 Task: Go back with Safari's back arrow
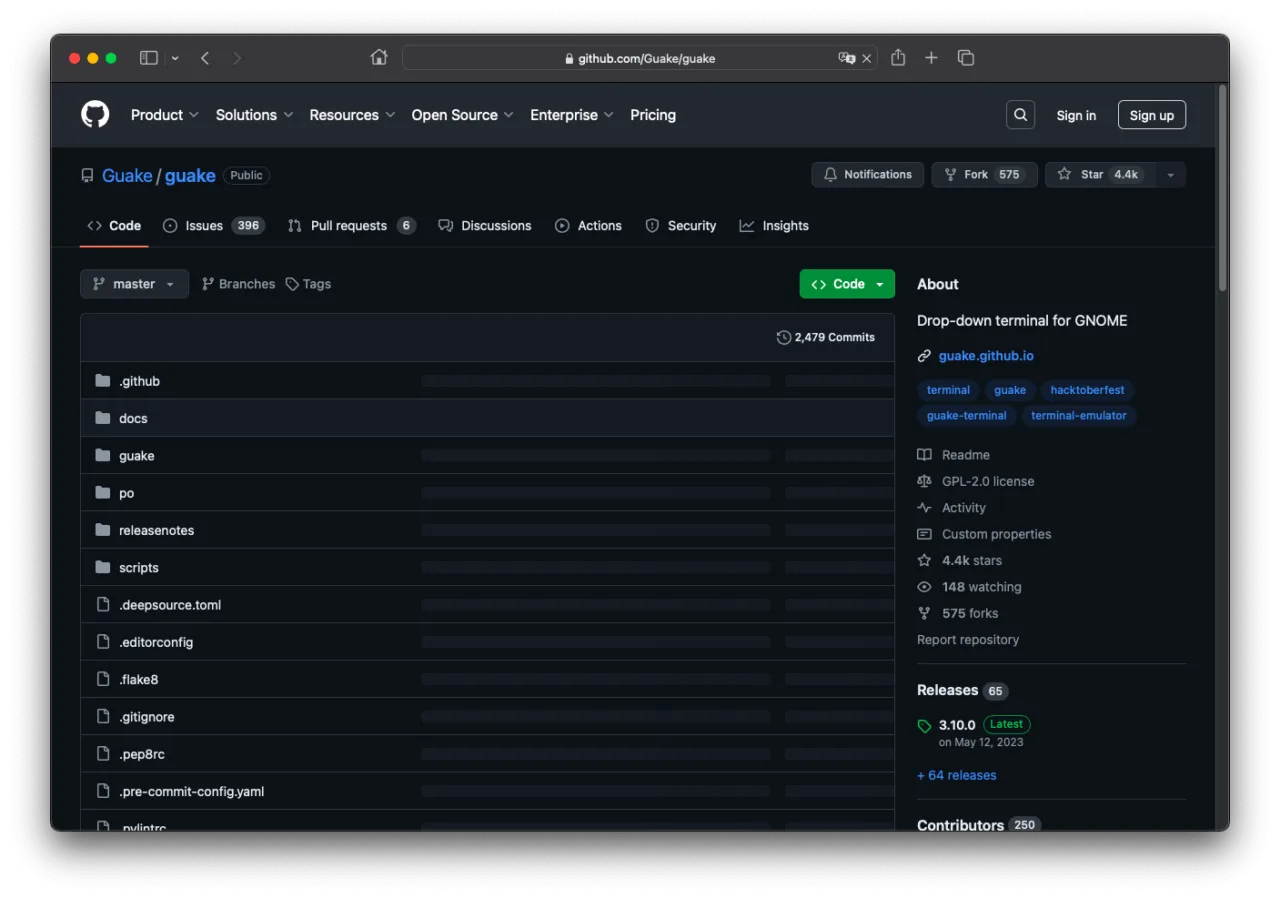tap(205, 58)
